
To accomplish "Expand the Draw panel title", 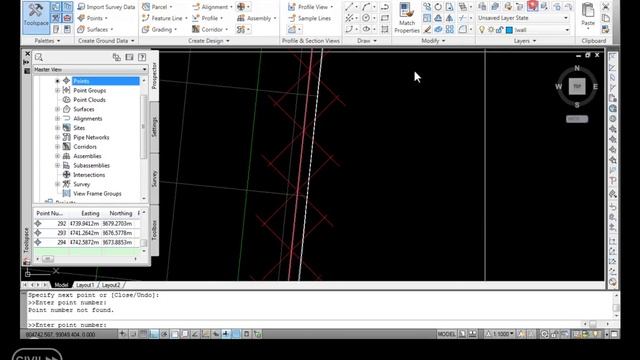I will point(367,41).
